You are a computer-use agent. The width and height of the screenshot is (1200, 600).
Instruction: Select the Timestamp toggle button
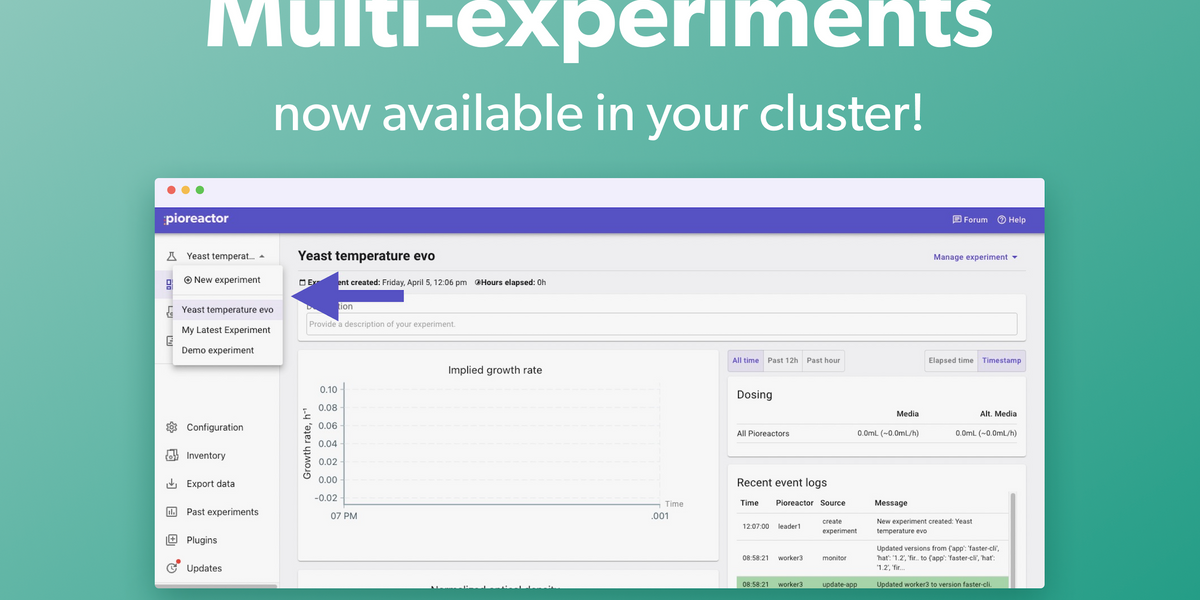coord(1001,360)
